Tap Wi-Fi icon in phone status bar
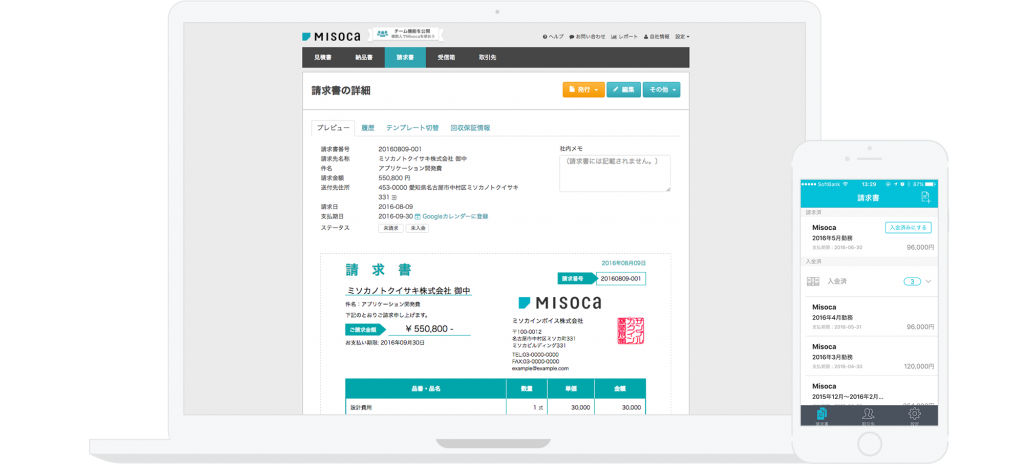 click(x=845, y=184)
